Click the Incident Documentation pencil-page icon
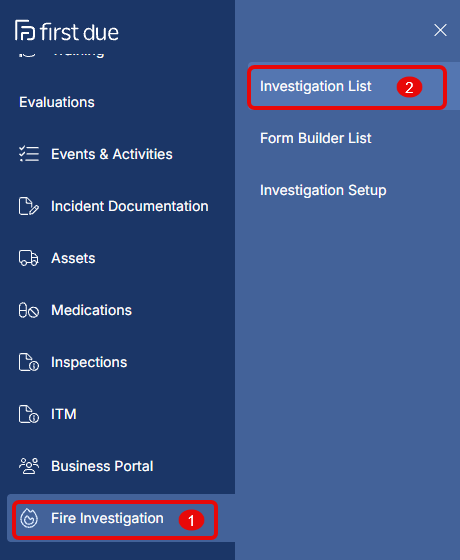 [29, 206]
